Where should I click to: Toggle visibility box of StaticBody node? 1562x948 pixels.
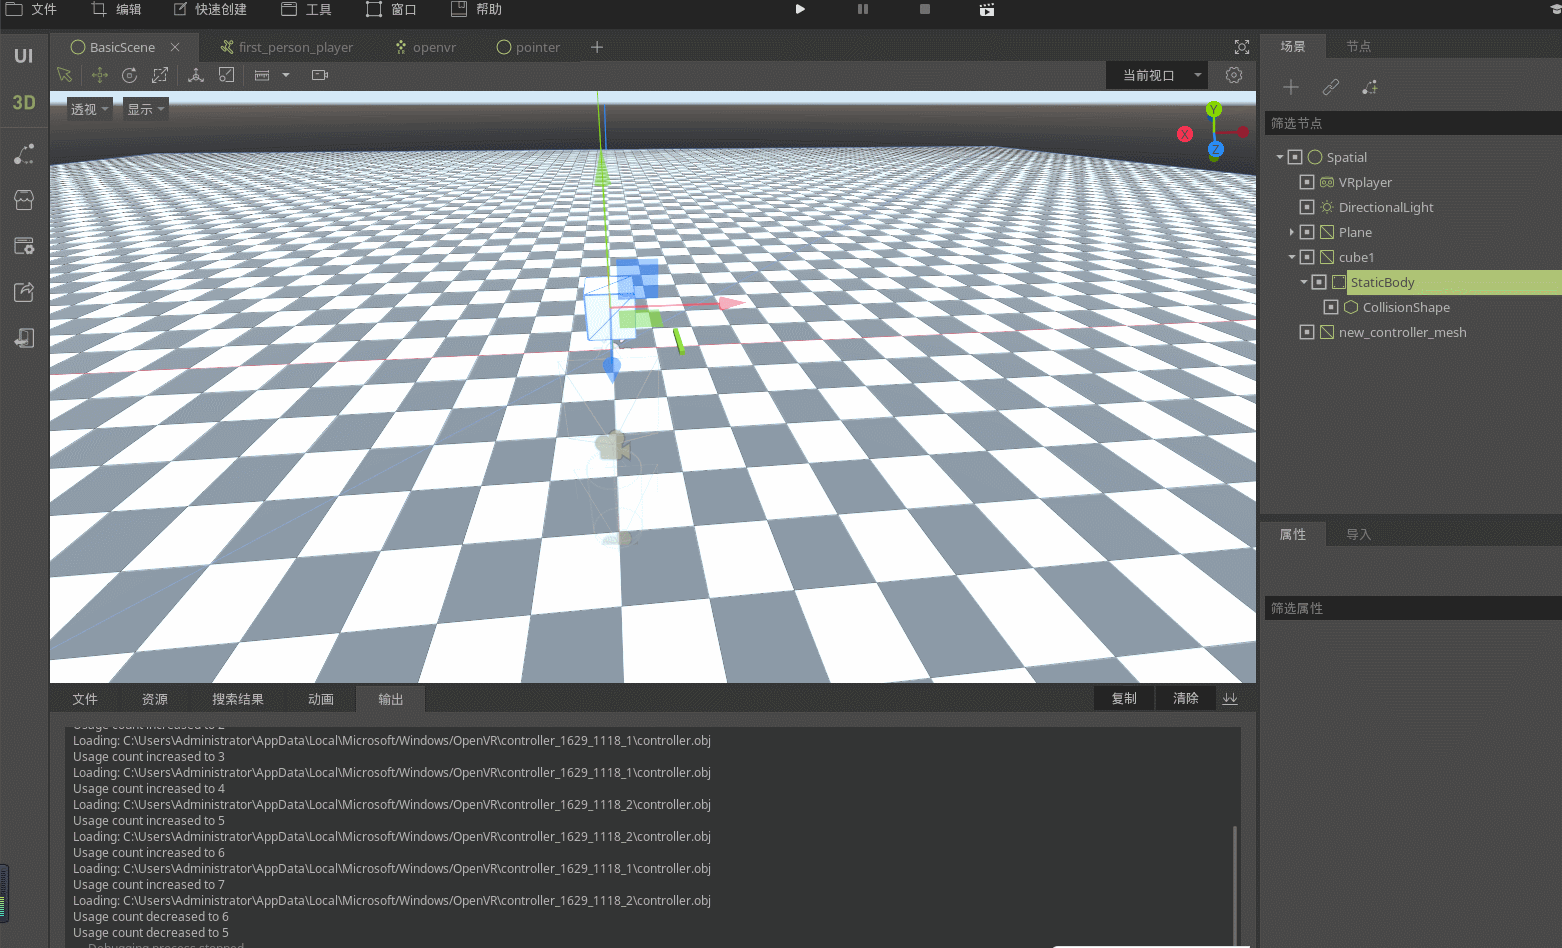click(1319, 282)
